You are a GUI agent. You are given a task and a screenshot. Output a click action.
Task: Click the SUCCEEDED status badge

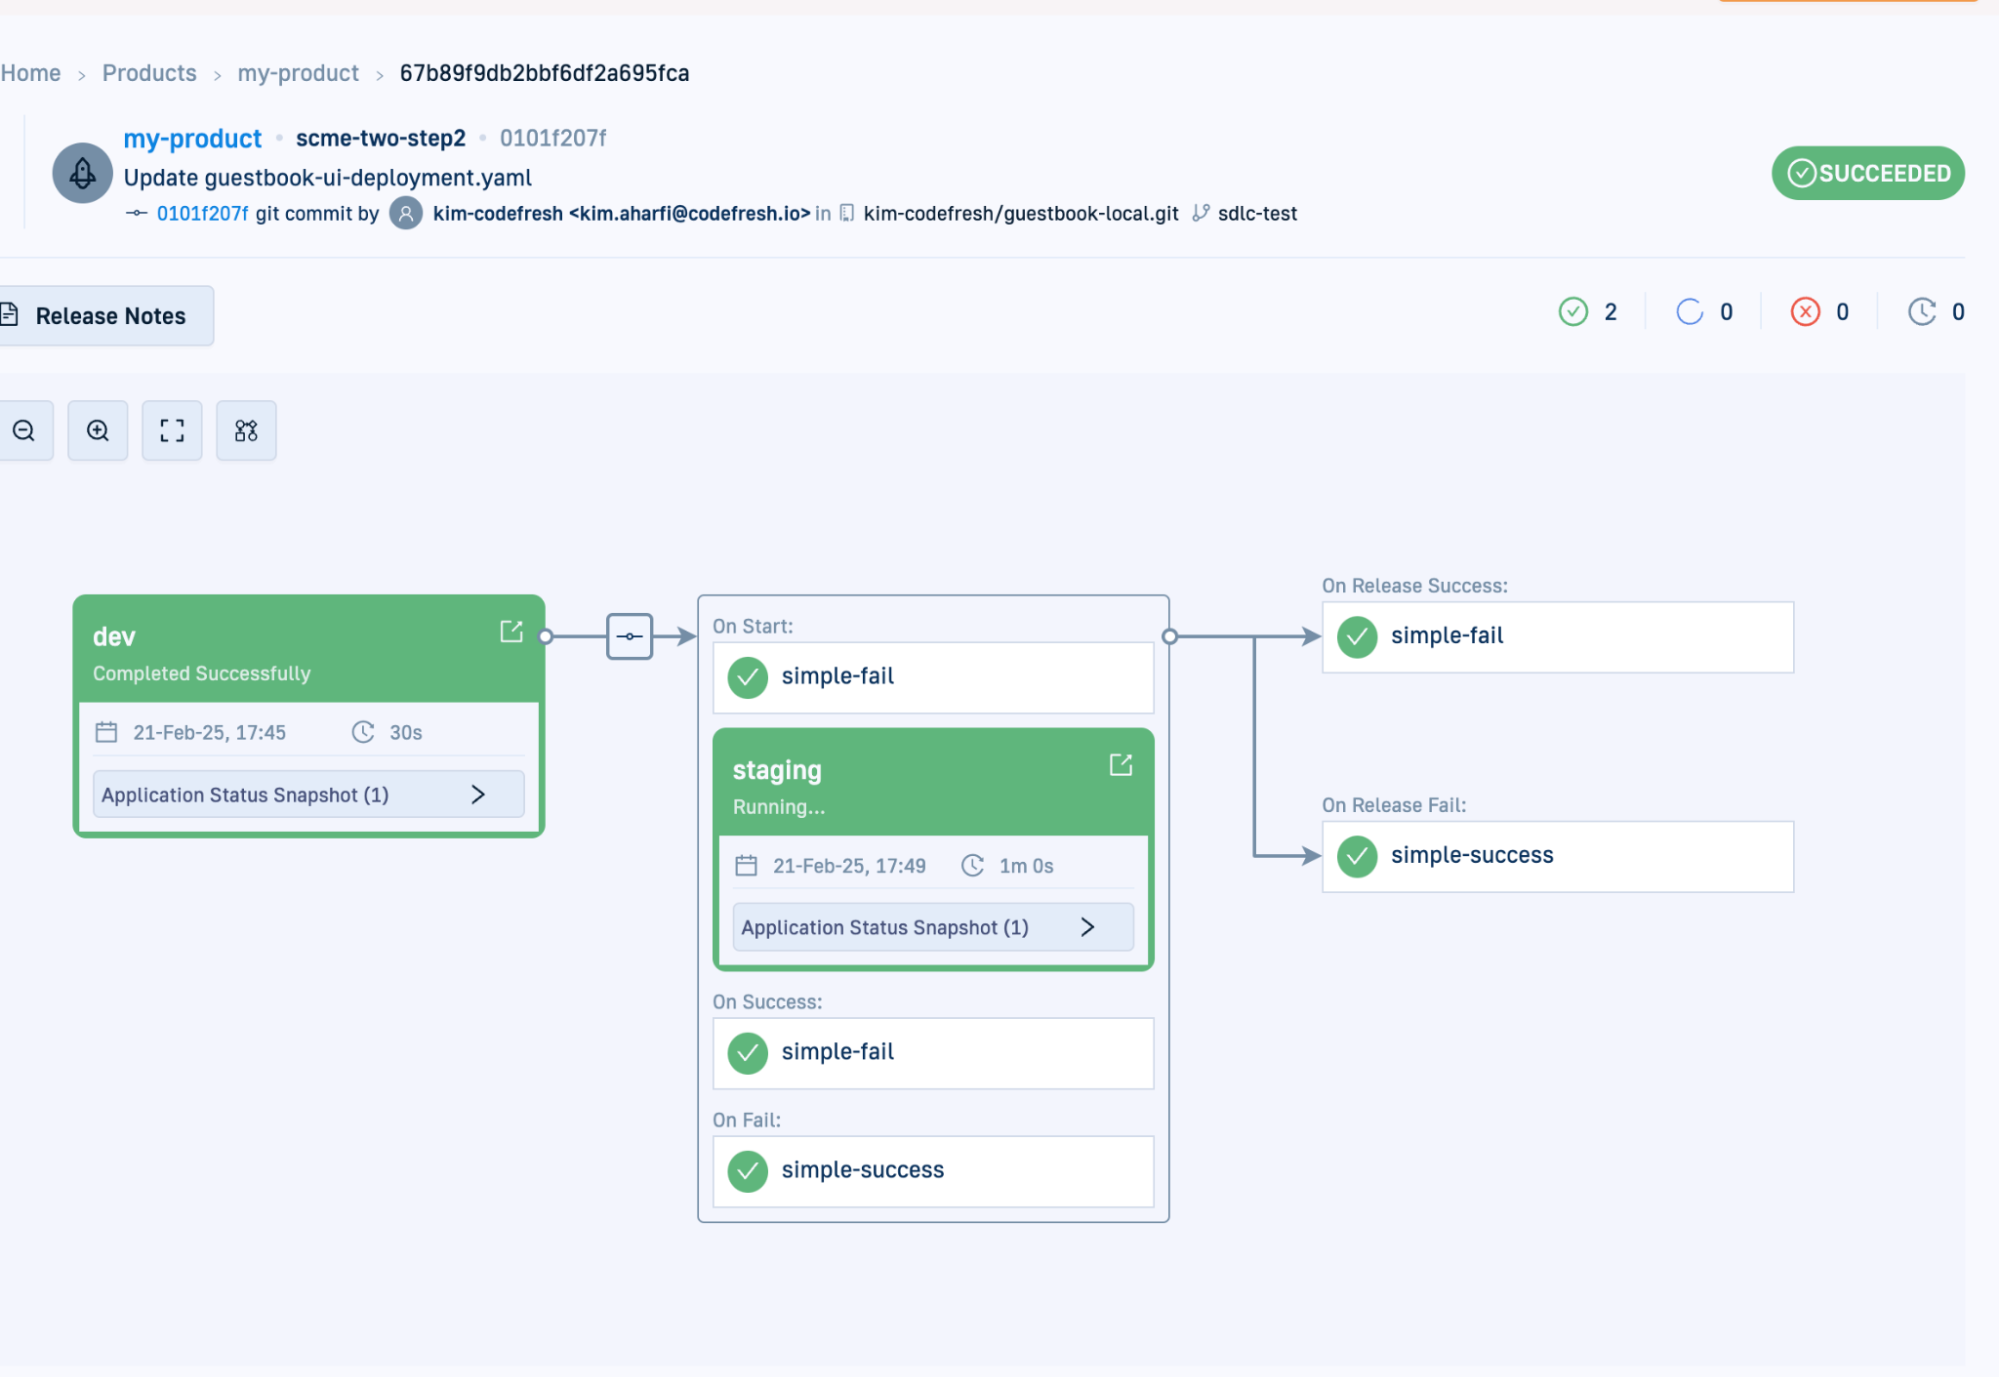(x=1867, y=173)
